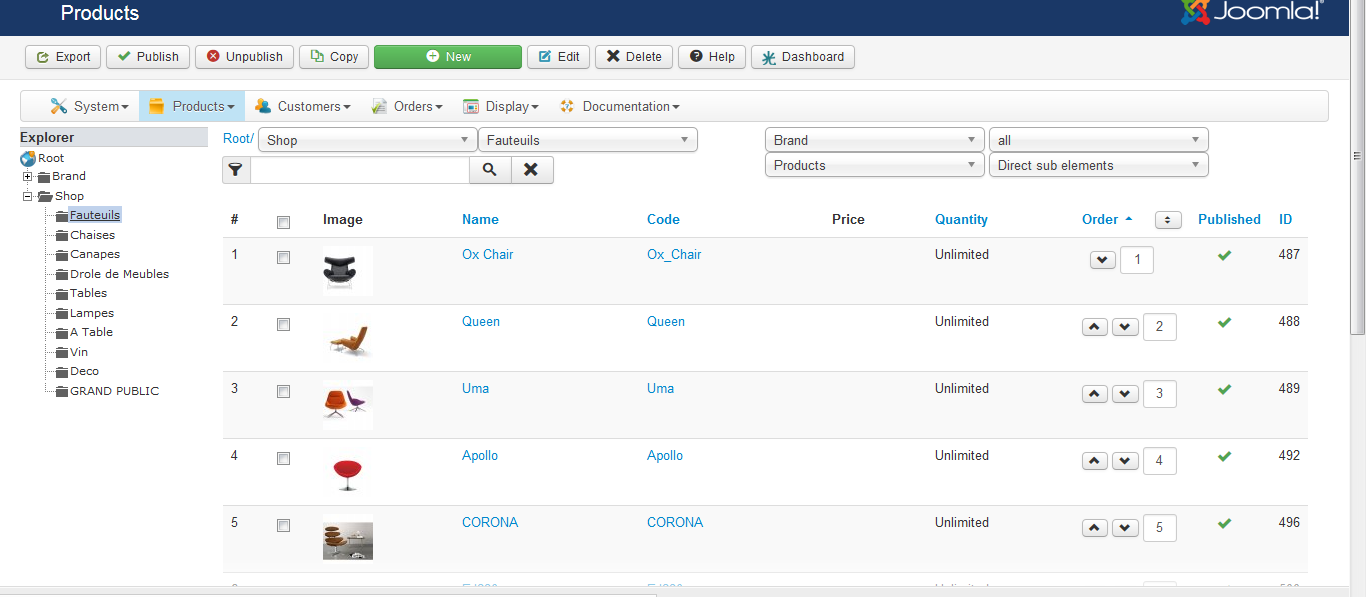Sort the table by Name column
1366x597 pixels.
point(480,219)
